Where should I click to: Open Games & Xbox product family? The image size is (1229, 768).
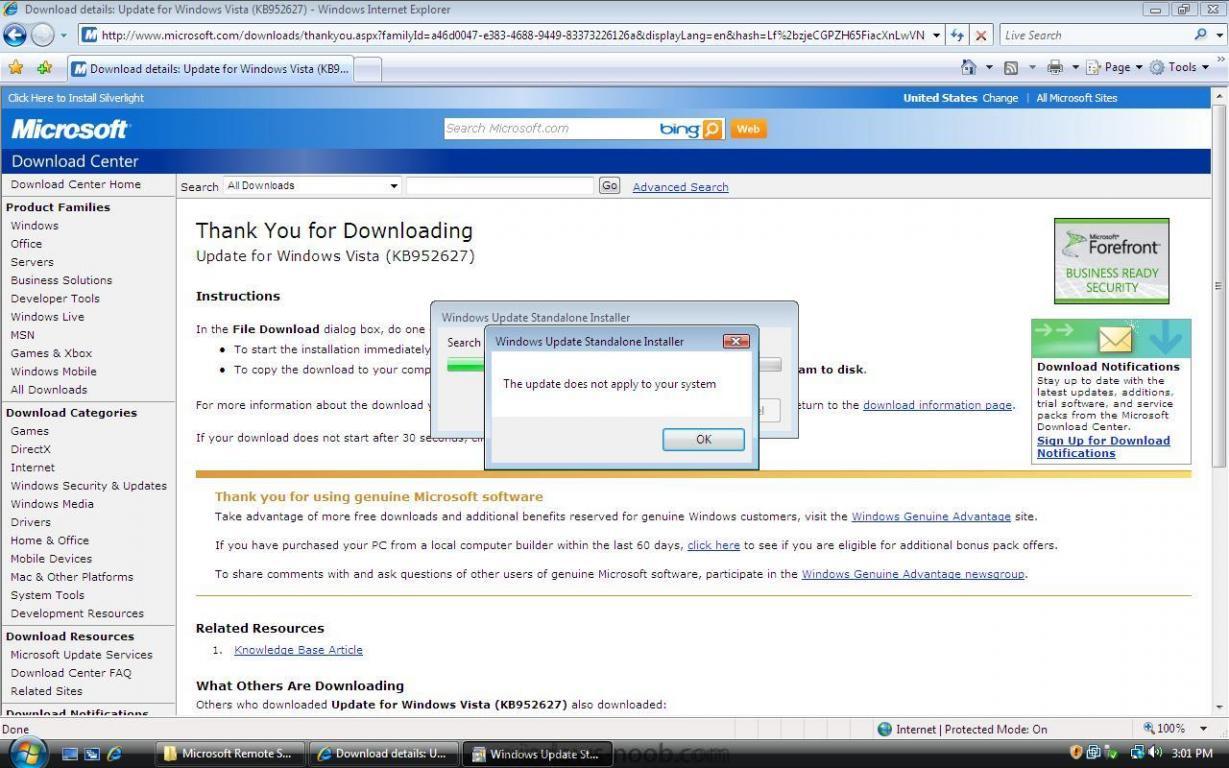pyautogui.click(x=51, y=353)
